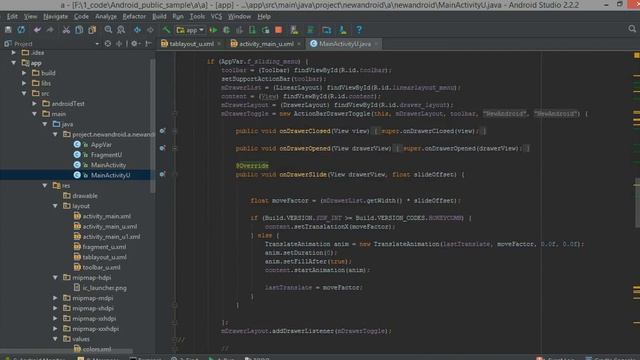Select activity_main_u1.xml in layout folder
This screenshot has height=360, width=640.
(x=111, y=237)
